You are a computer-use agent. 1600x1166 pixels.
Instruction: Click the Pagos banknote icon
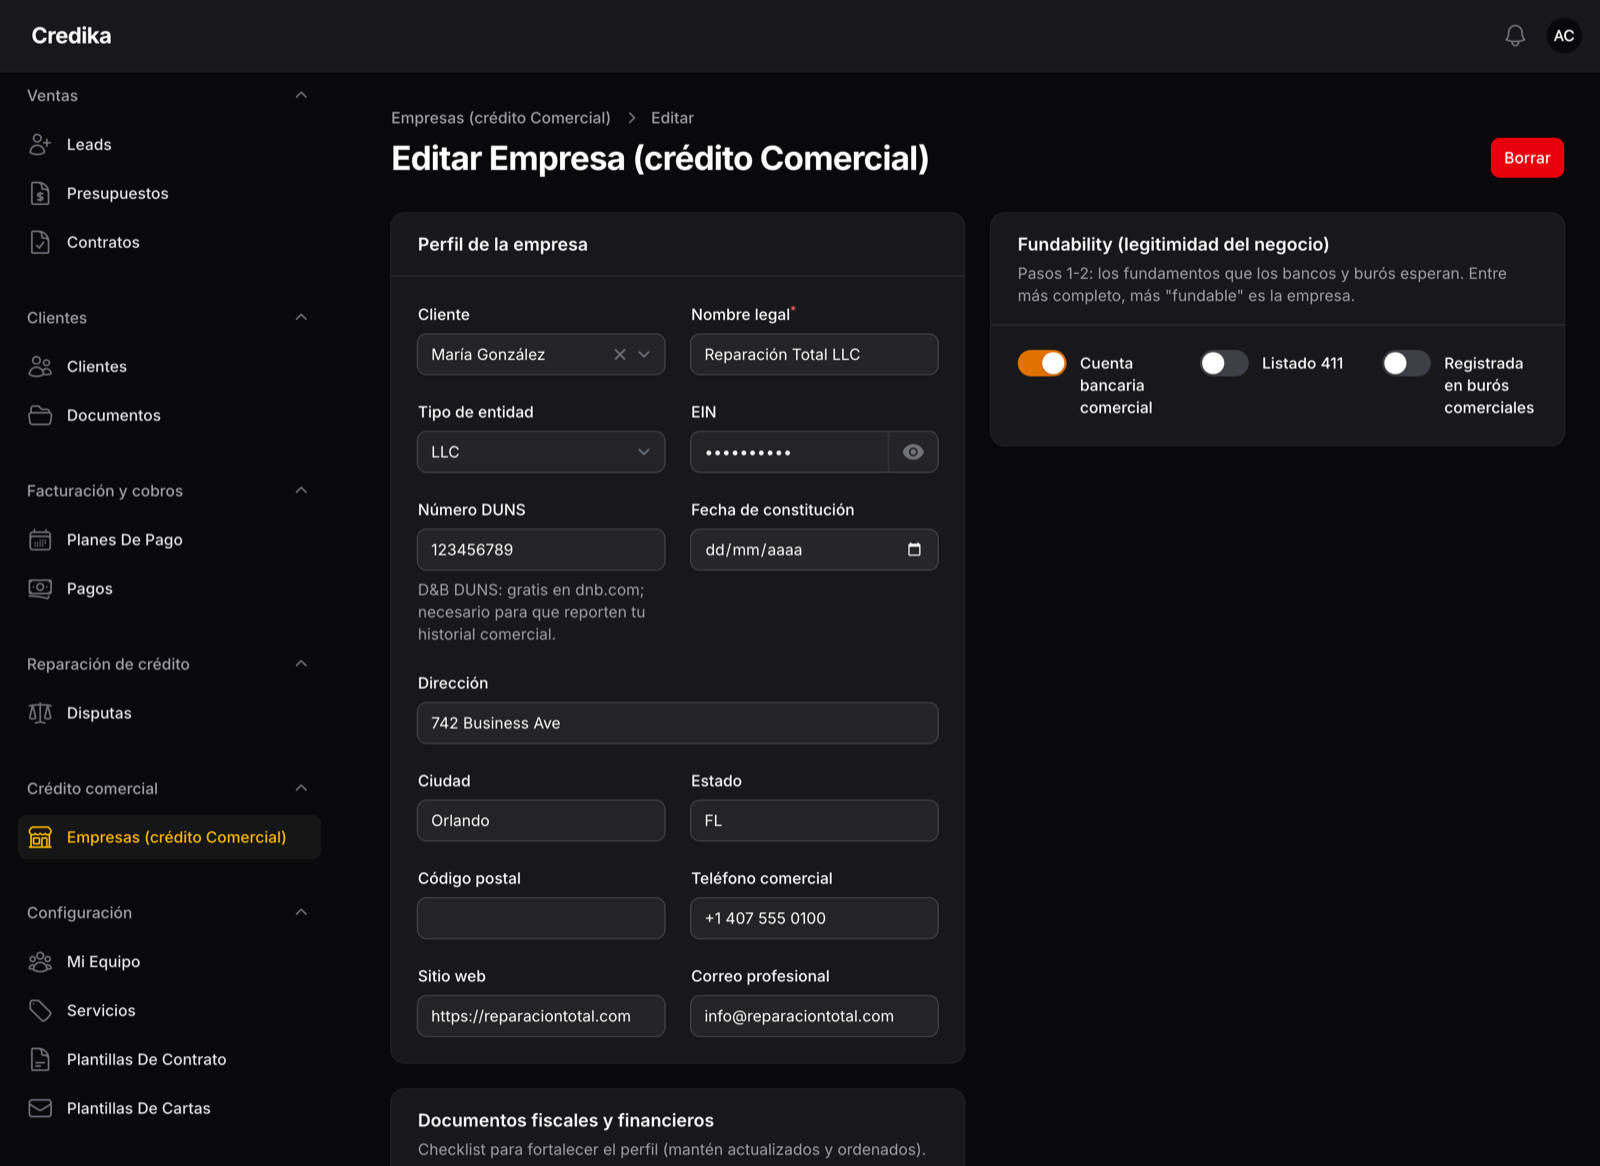[x=40, y=589]
